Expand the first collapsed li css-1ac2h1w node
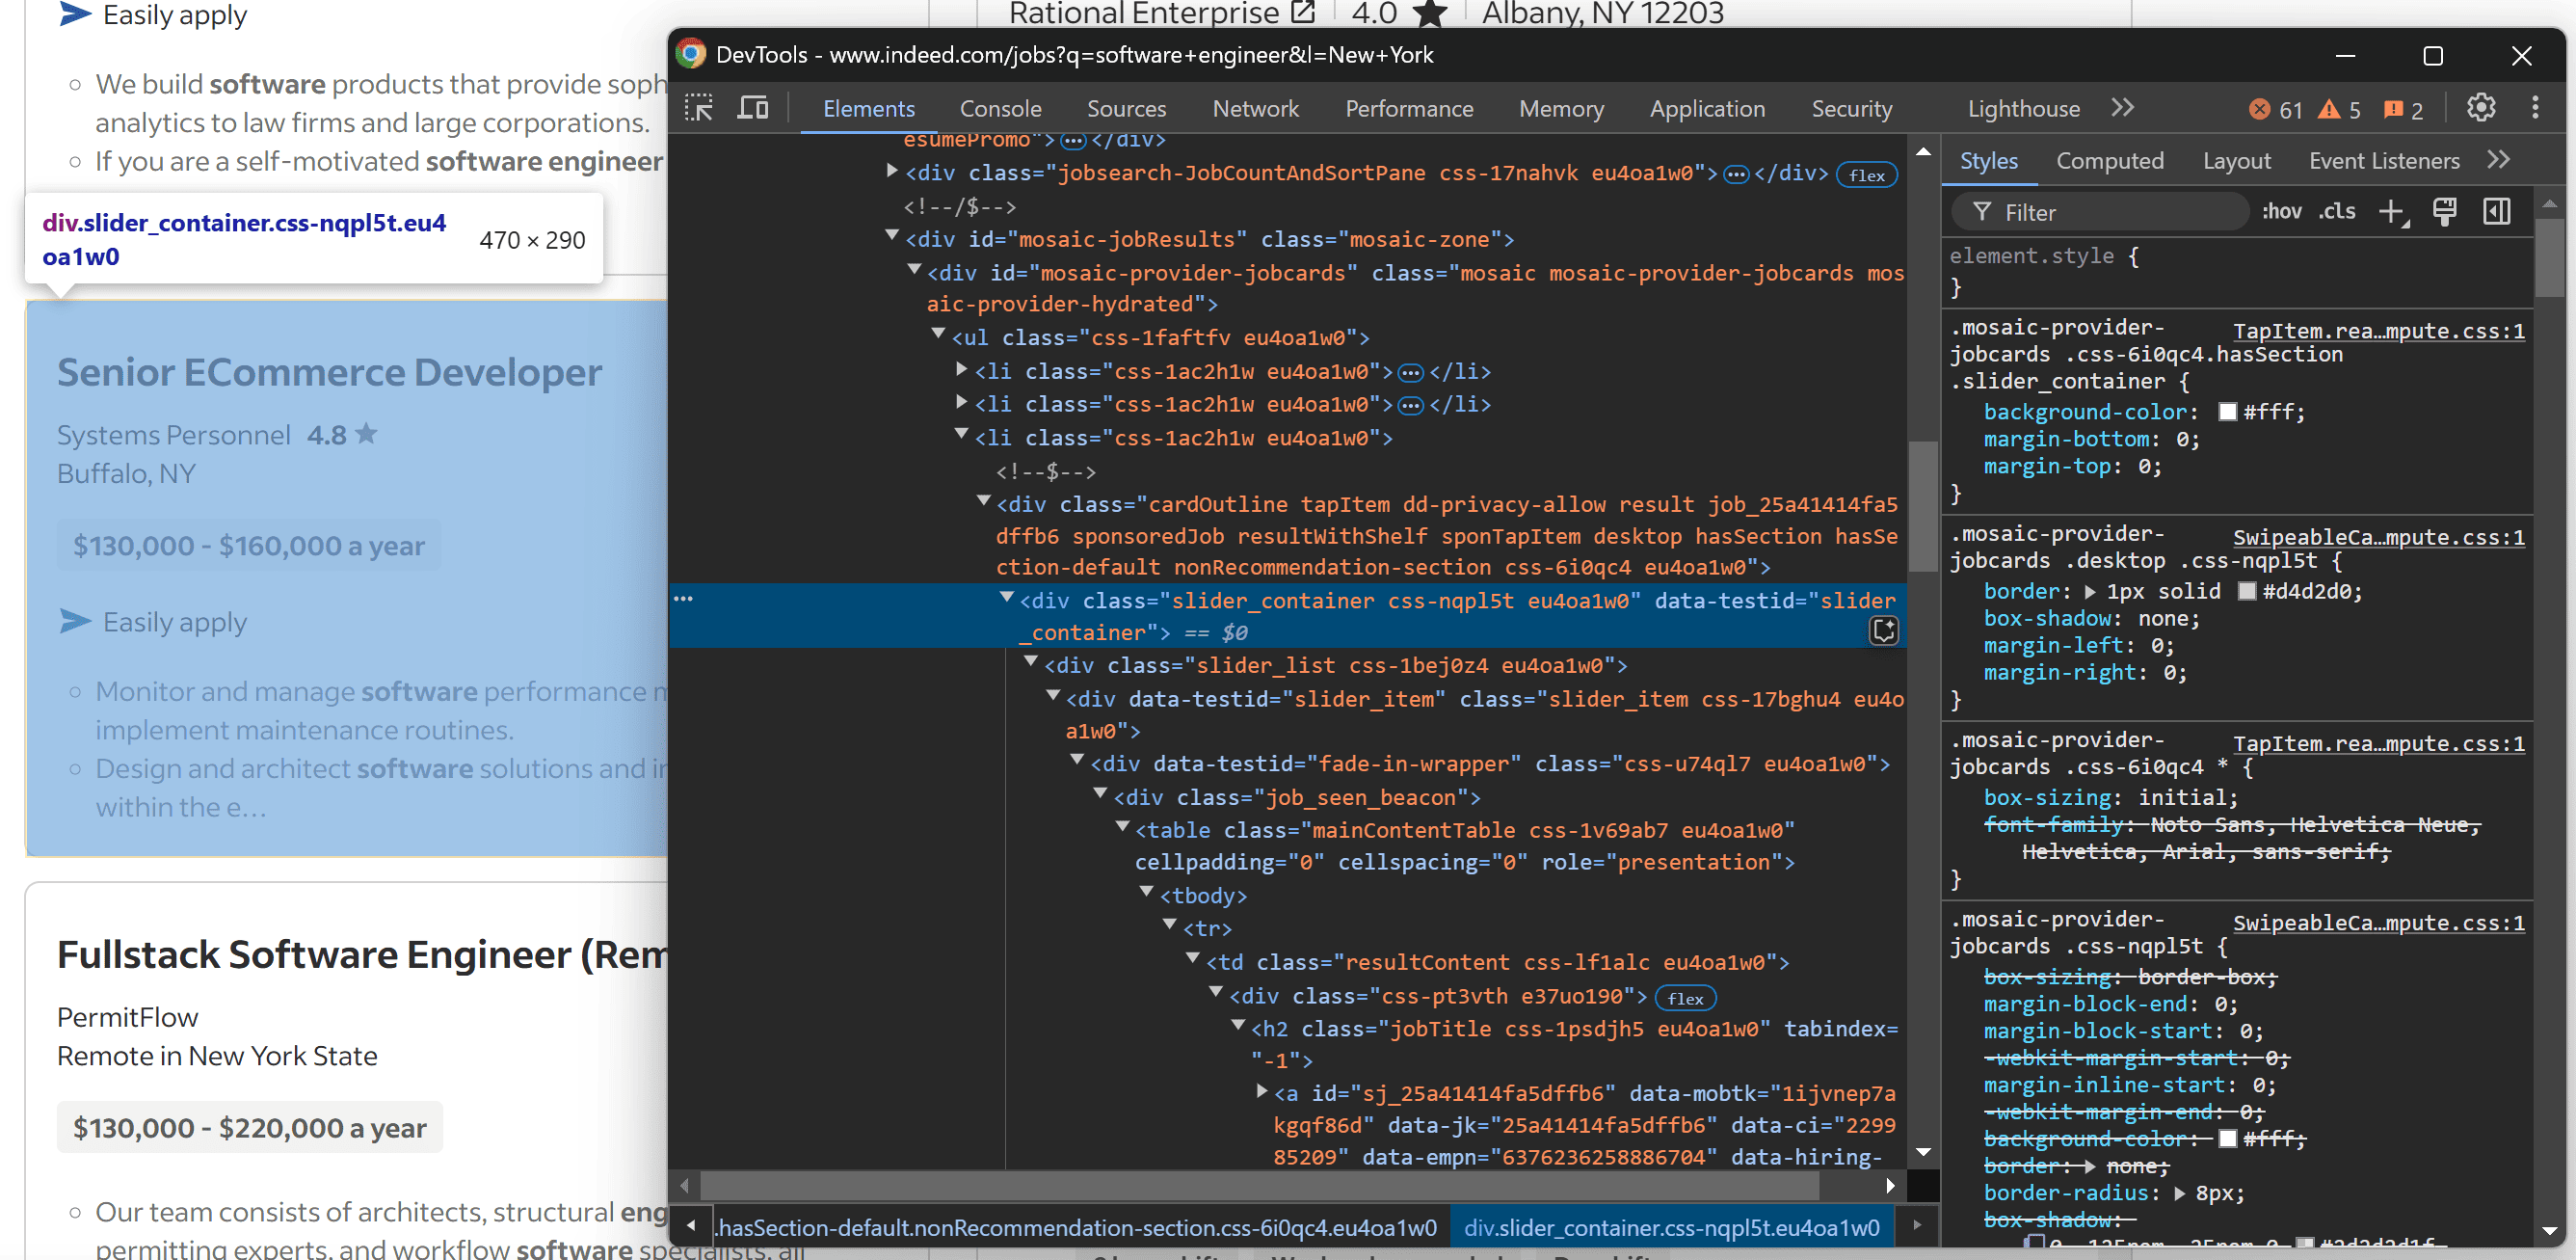Screen dimensions: 2576x1260 point(961,369)
